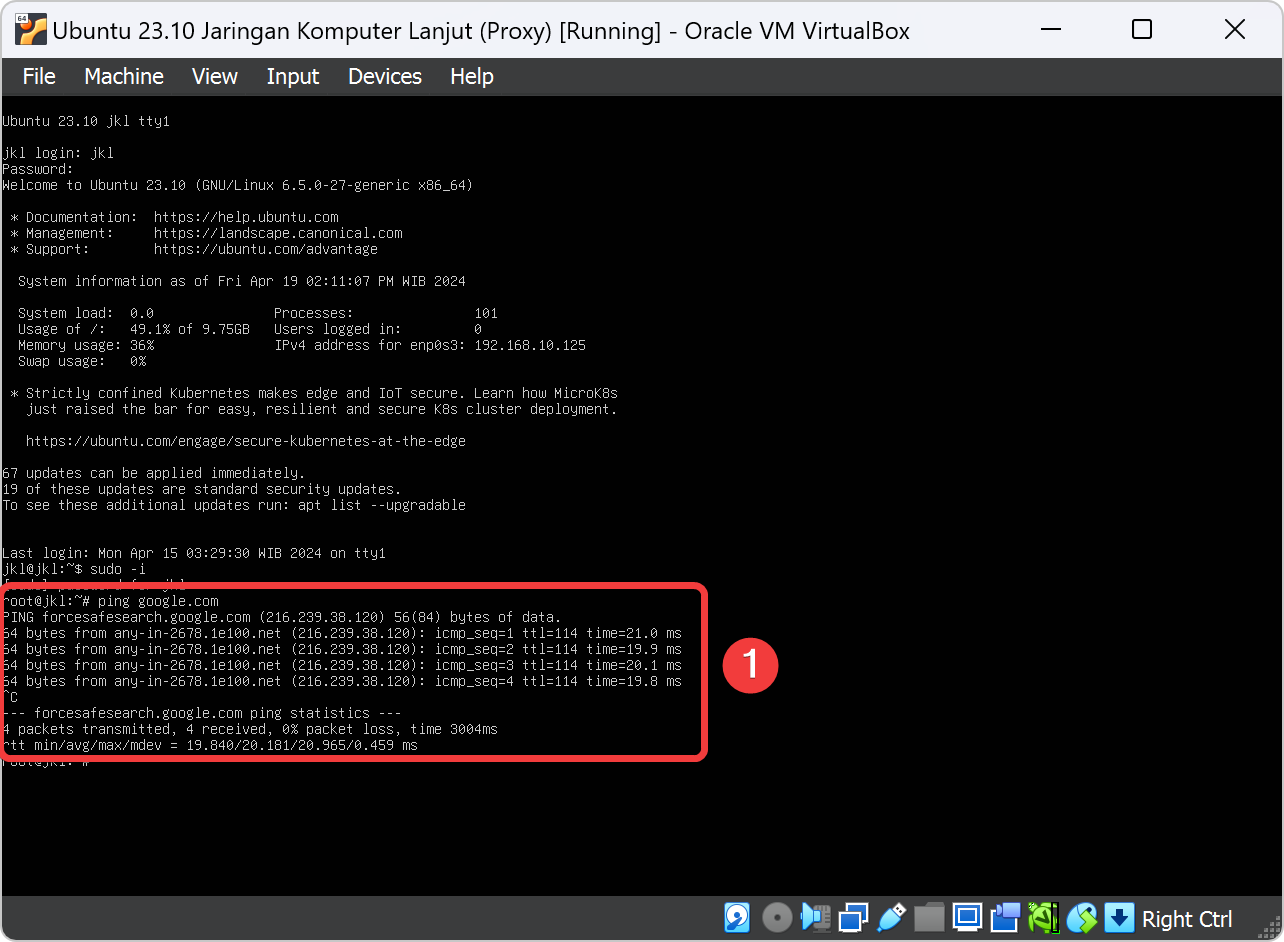Open the USB devices status icon
Screen dimensions: 1284x942
(x=892, y=917)
